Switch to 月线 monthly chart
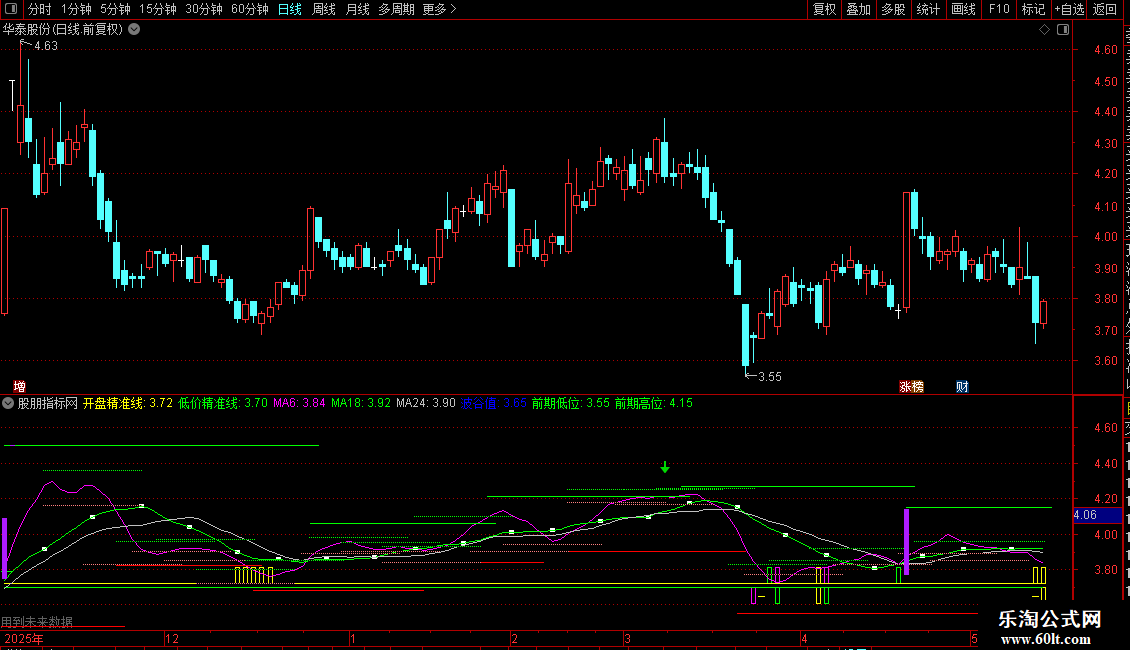1130x650 pixels. [357, 9]
